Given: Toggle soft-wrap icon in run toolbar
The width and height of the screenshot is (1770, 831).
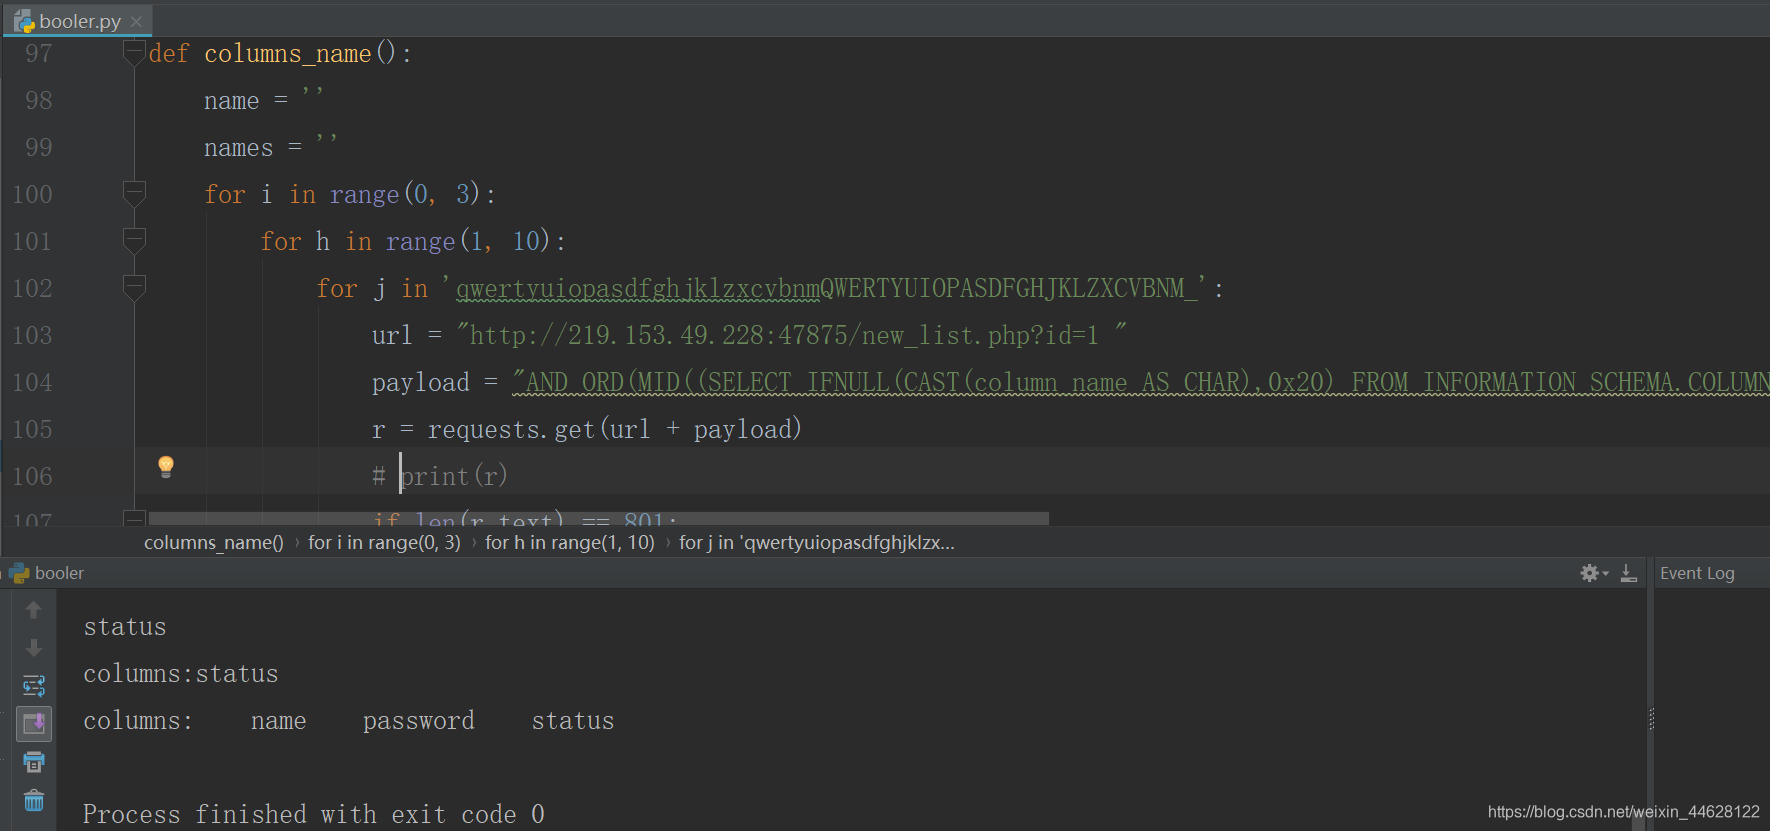Looking at the screenshot, I should pyautogui.click(x=34, y=686).
